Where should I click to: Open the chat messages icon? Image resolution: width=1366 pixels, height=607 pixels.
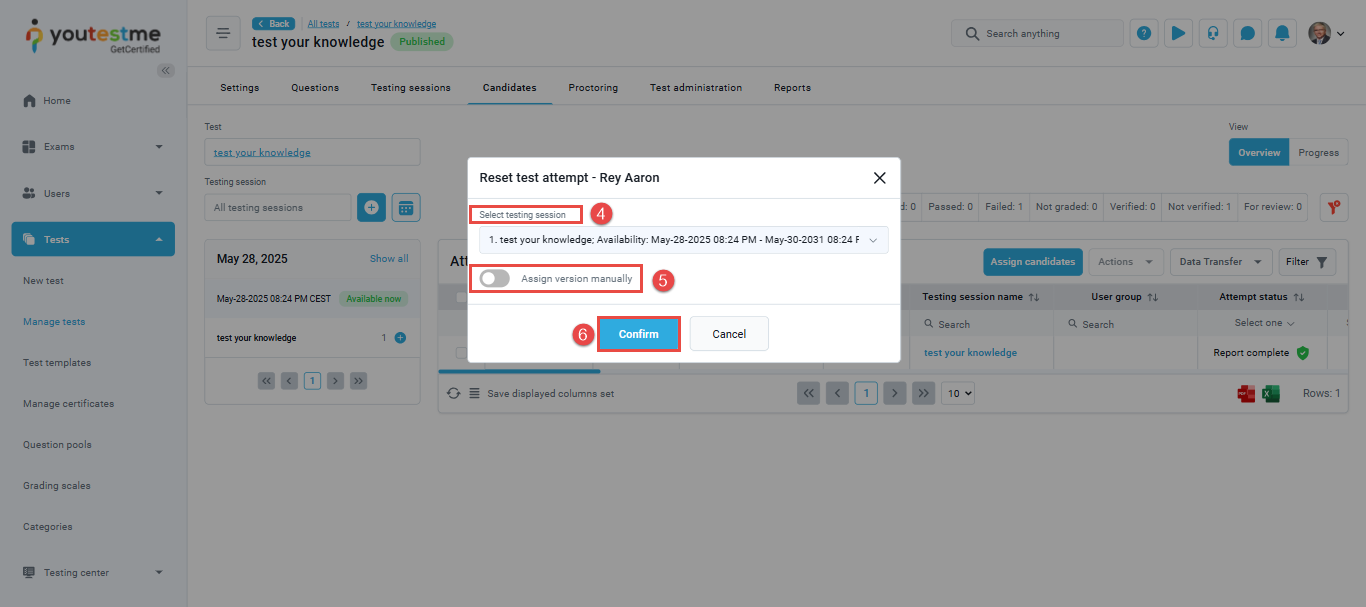[x=1247, y=33]
